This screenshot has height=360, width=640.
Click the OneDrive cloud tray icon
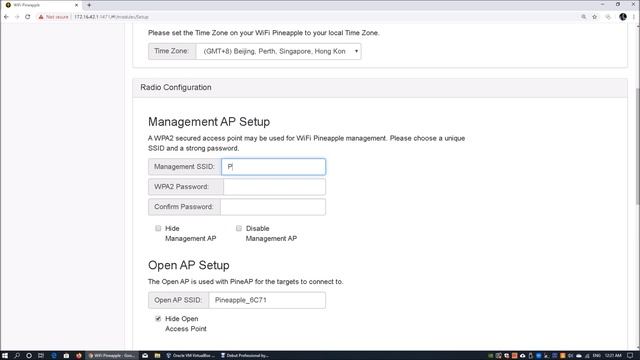[x=579, y=356]
